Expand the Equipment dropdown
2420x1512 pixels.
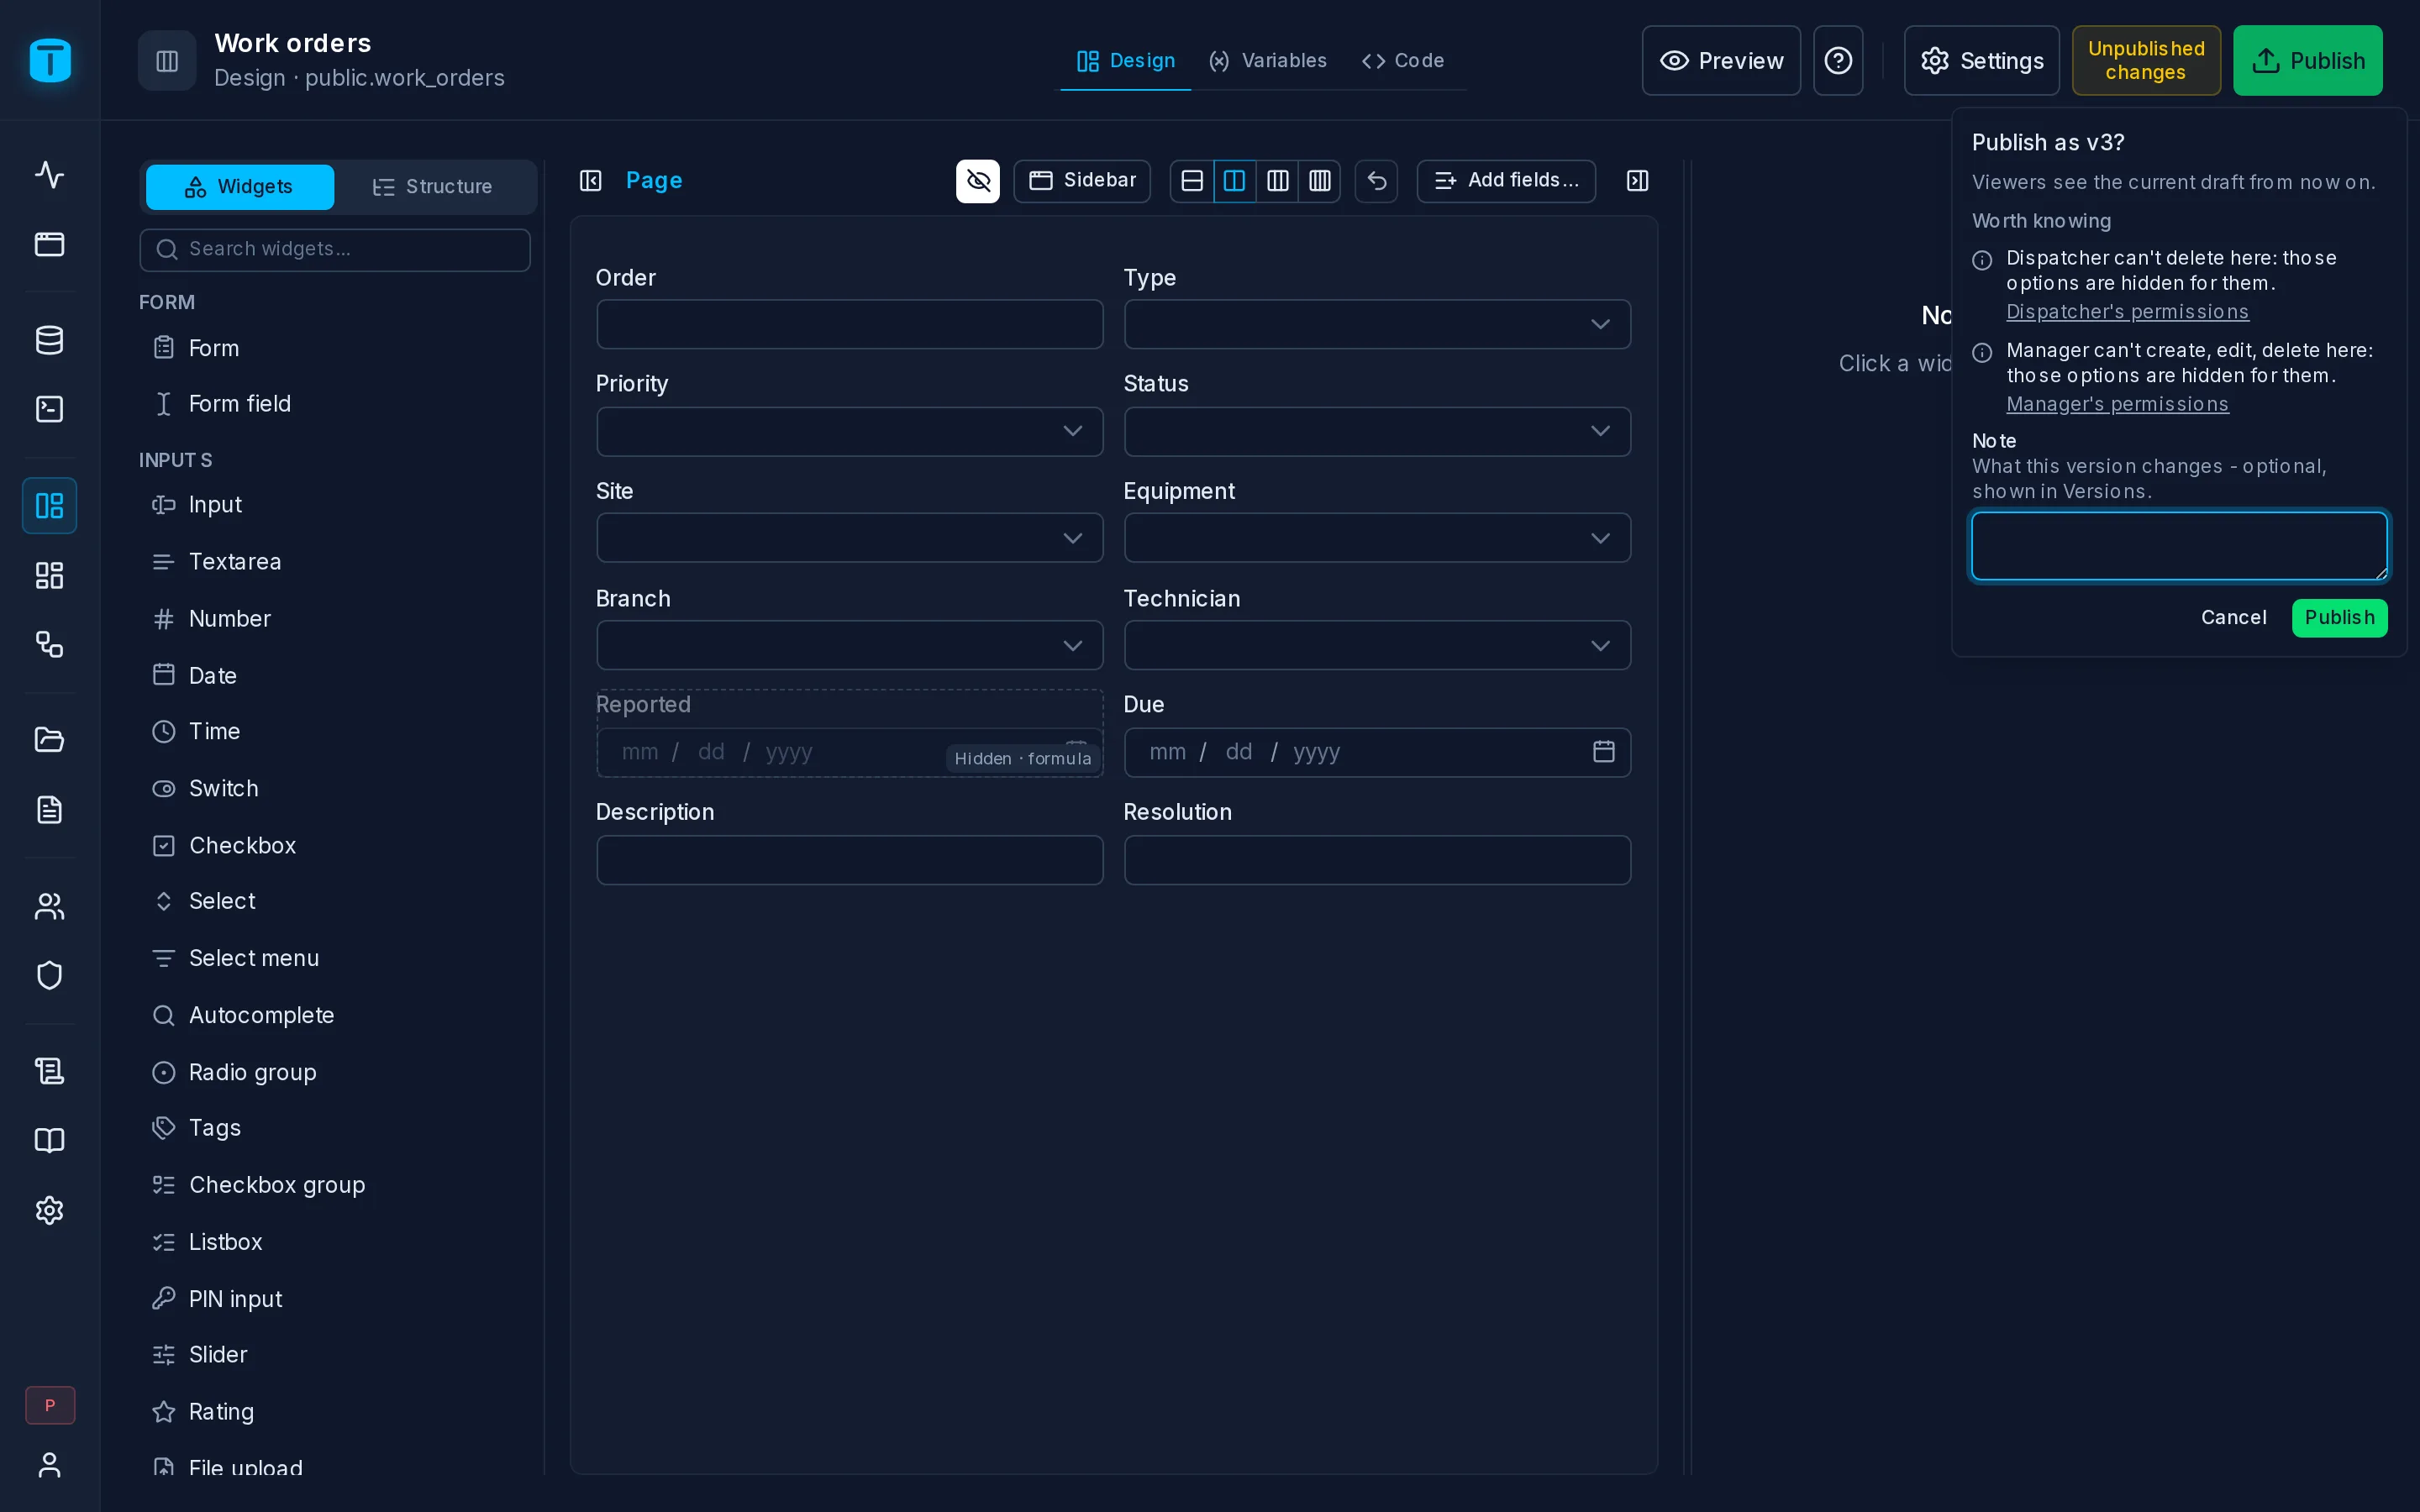(1377, 538)
